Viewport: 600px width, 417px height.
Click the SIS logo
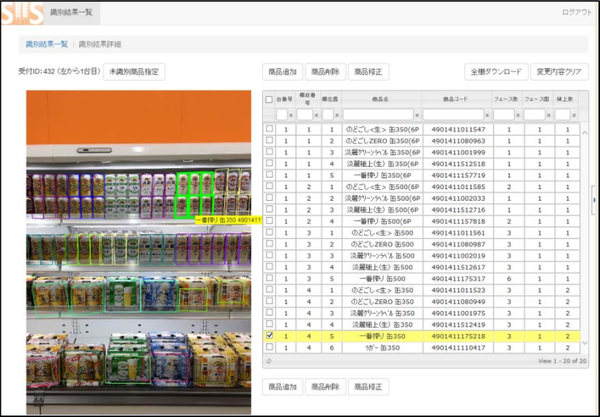(x=22, y=14)
